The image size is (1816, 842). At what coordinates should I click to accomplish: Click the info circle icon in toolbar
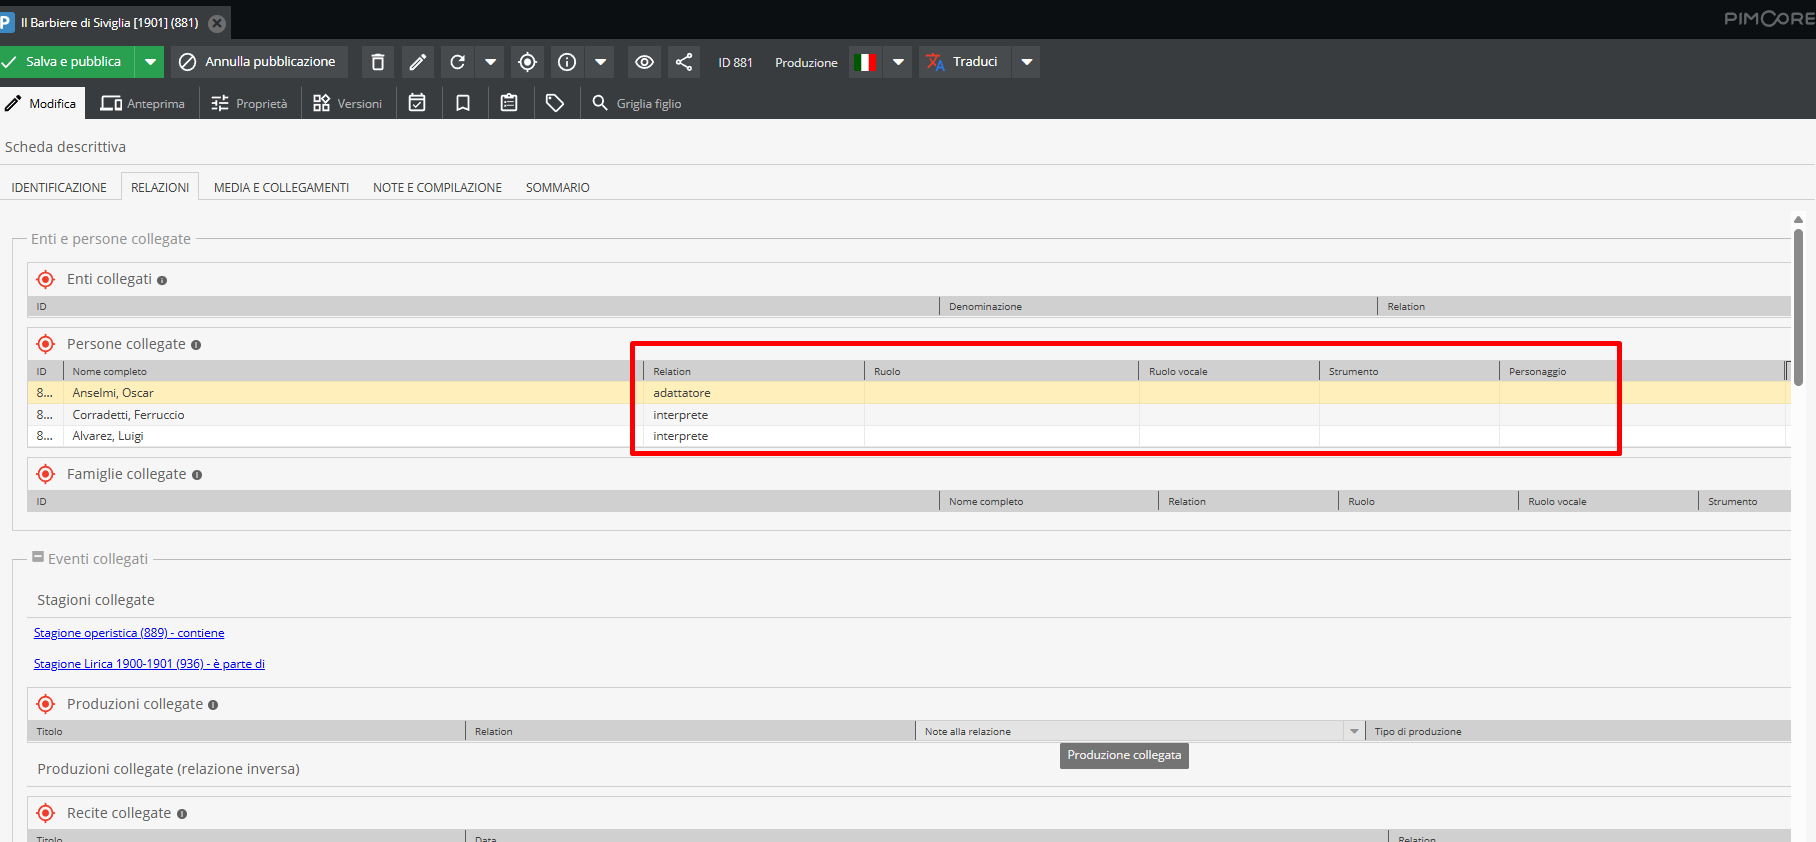(x=567, y=62)
